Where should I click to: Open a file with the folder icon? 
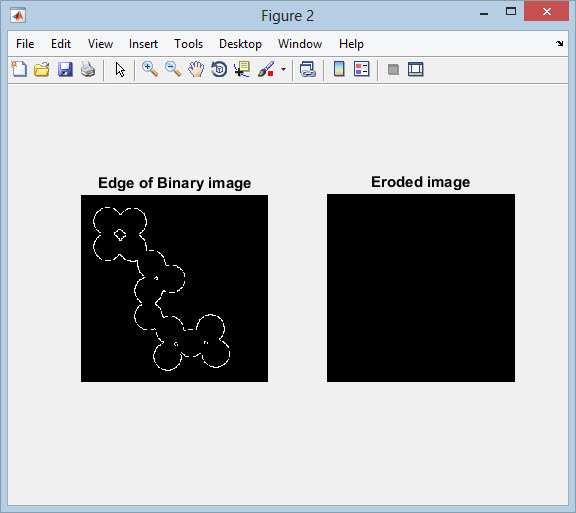(x=42, y=69)
